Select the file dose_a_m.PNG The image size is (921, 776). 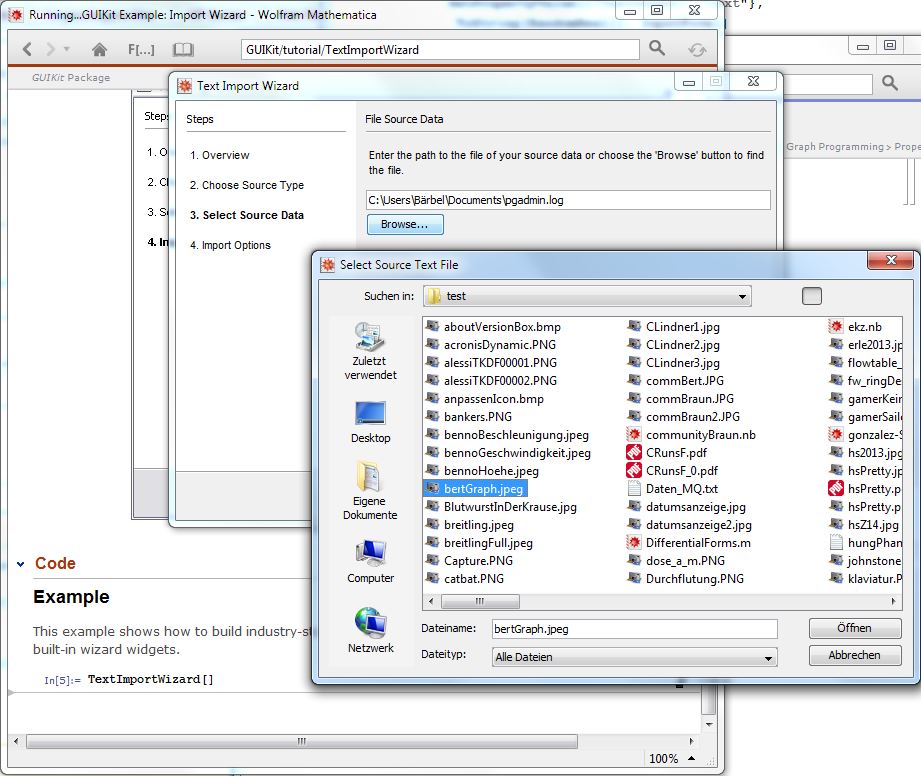click(x=676, y=561)
